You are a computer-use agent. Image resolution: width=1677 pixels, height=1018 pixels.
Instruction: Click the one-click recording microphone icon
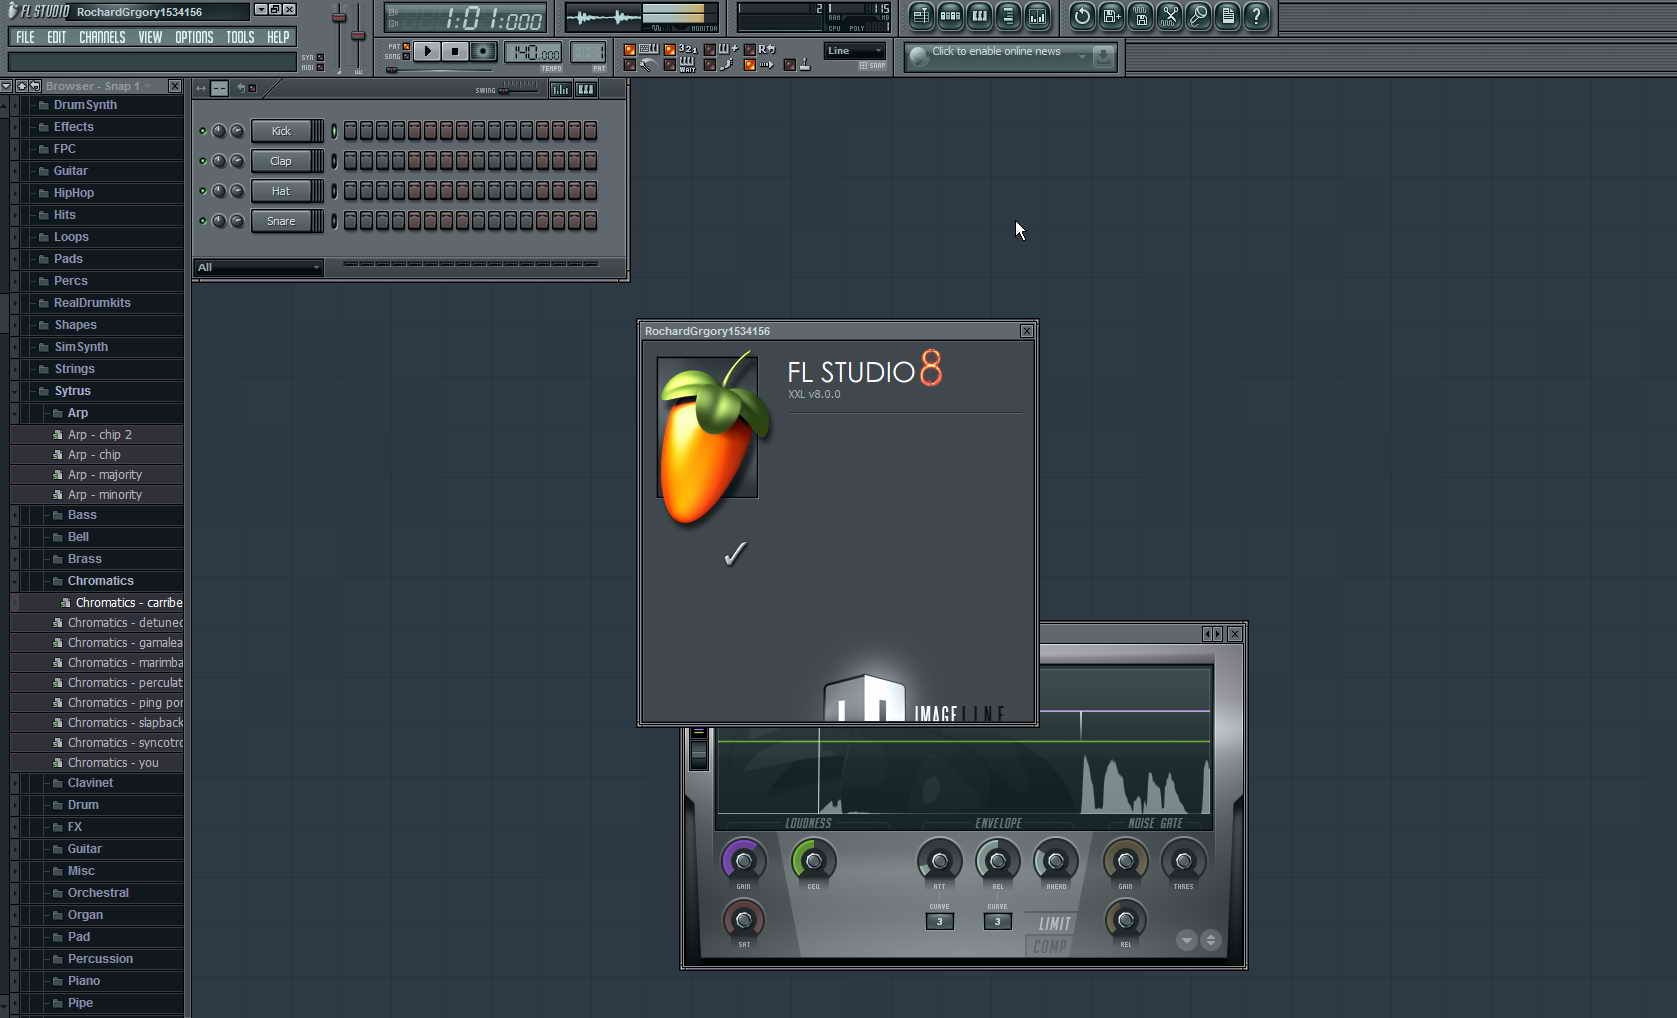coord(1198,16)
